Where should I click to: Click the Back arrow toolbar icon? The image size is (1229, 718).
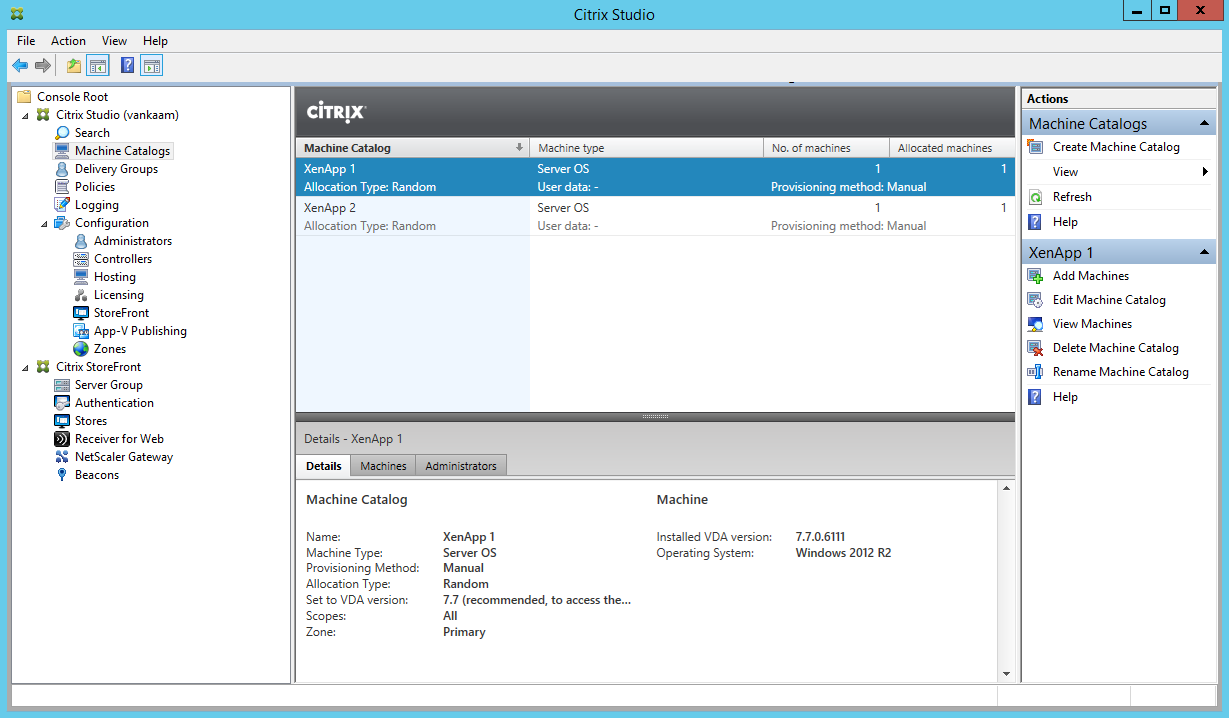pyautogui.click(x=20, y=66)
